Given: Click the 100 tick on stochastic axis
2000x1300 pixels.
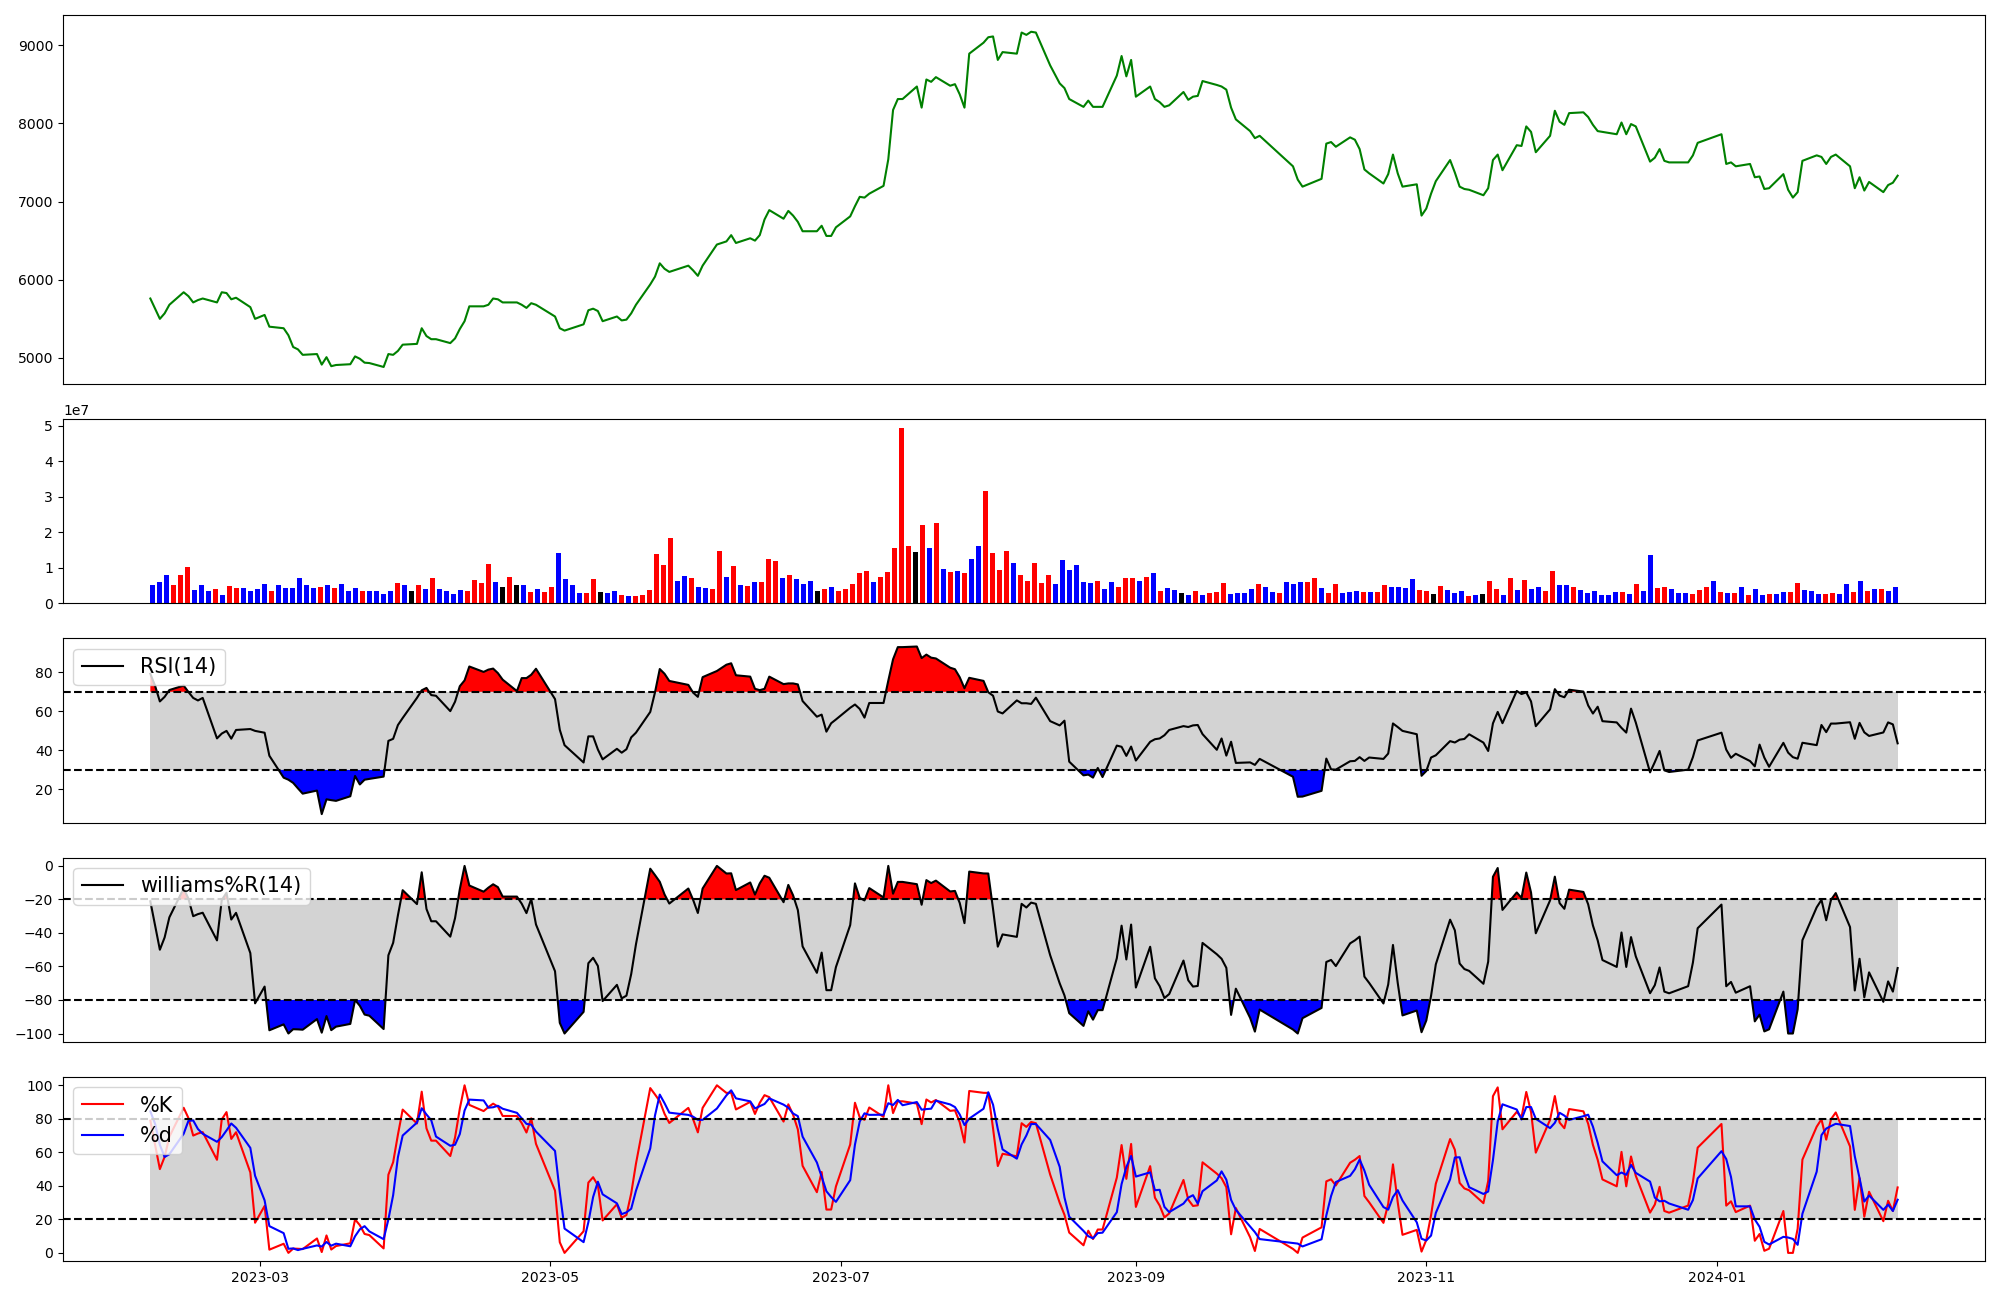Looking at the screenshot, I should coord(41,1086).
